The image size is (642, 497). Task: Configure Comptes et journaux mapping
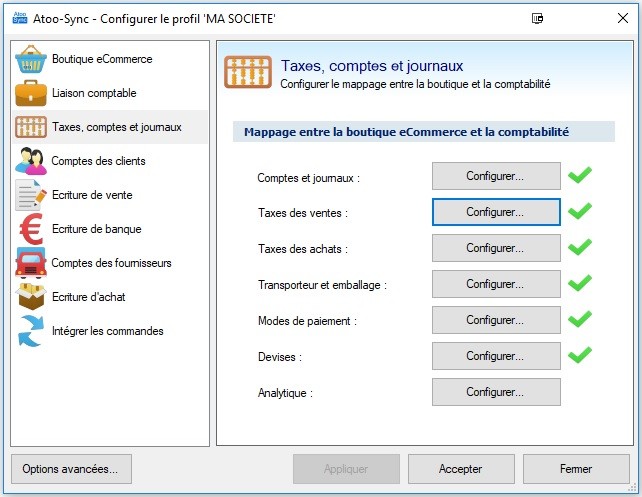click(496, 176)
